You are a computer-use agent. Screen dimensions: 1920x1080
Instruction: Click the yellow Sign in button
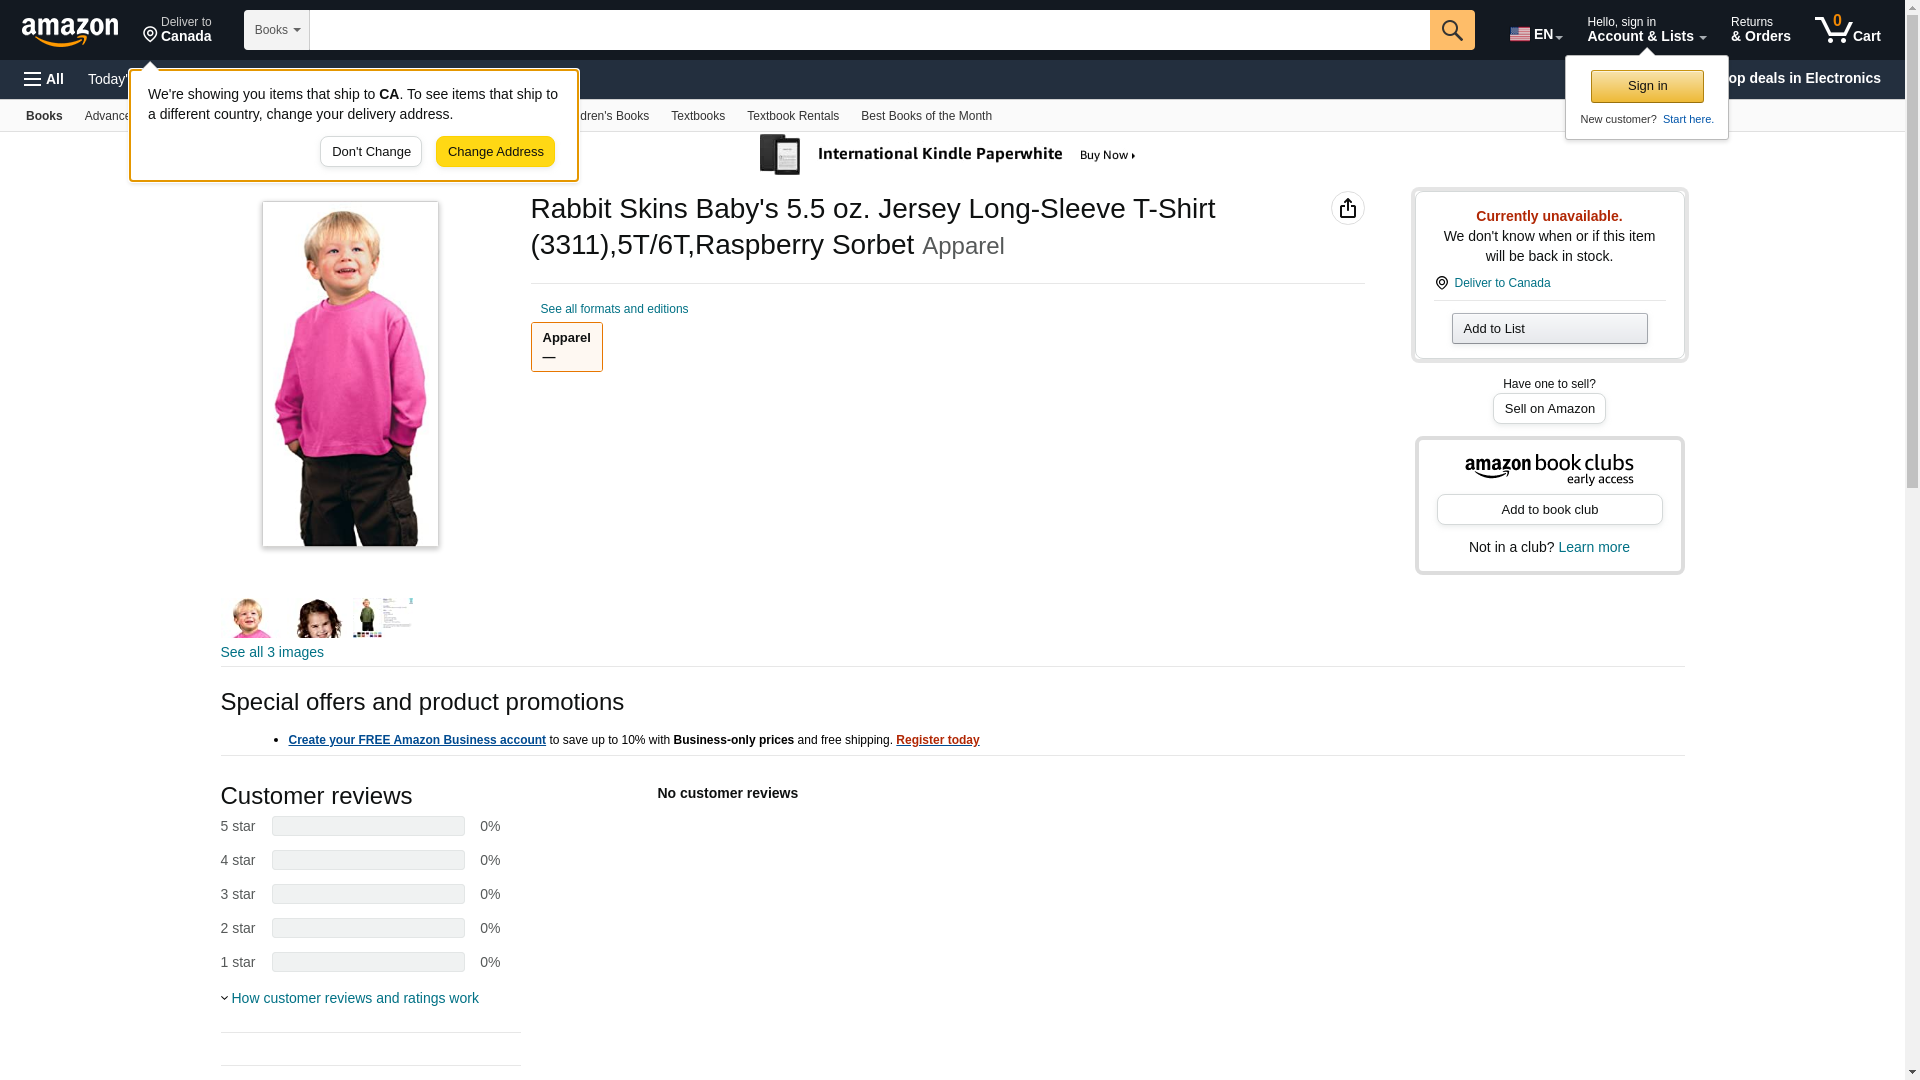tap(1647, 86)
